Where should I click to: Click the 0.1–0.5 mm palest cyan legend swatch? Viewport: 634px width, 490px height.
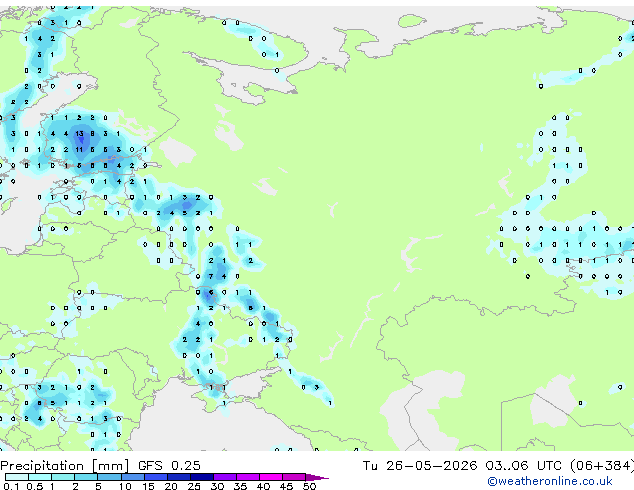click(x=17, y=477)
